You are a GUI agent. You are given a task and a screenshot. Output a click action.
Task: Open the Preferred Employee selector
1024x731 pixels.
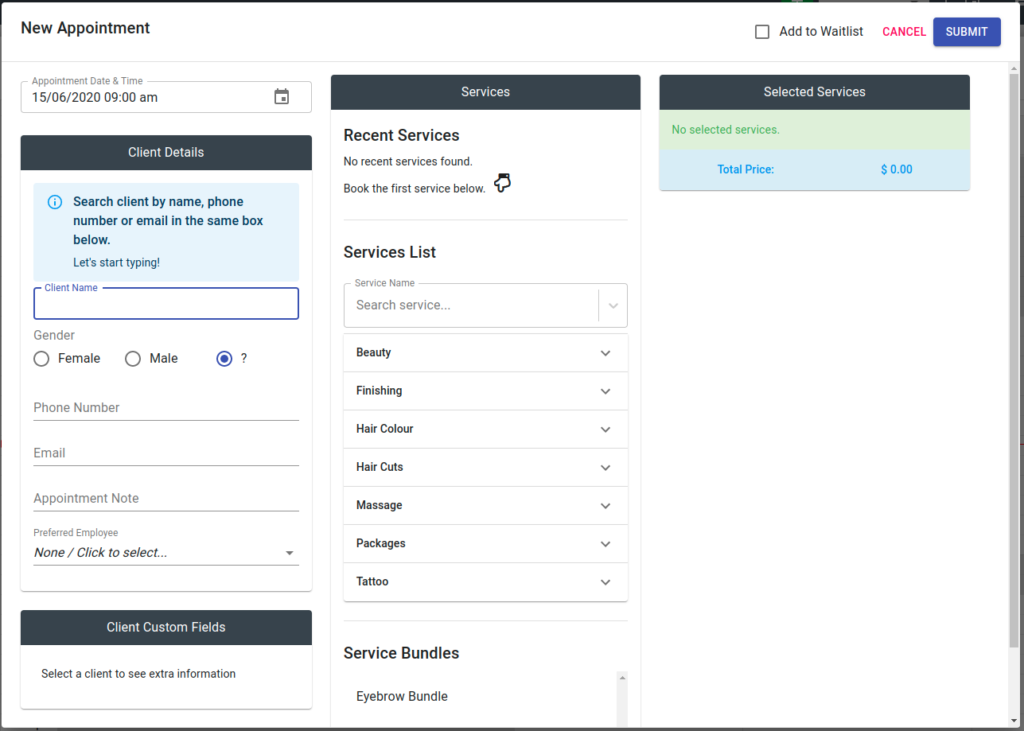[x=165, y=552]
